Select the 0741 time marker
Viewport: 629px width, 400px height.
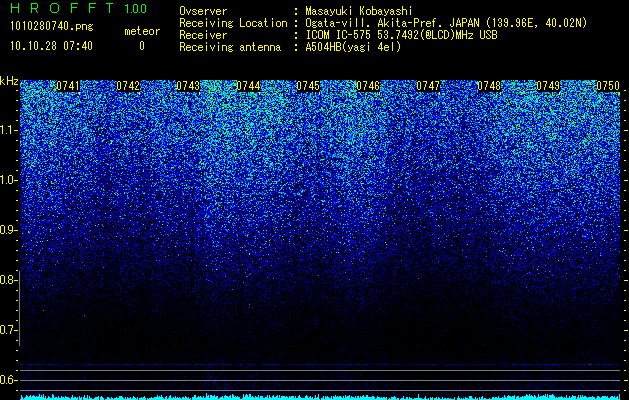click(68, 86)
